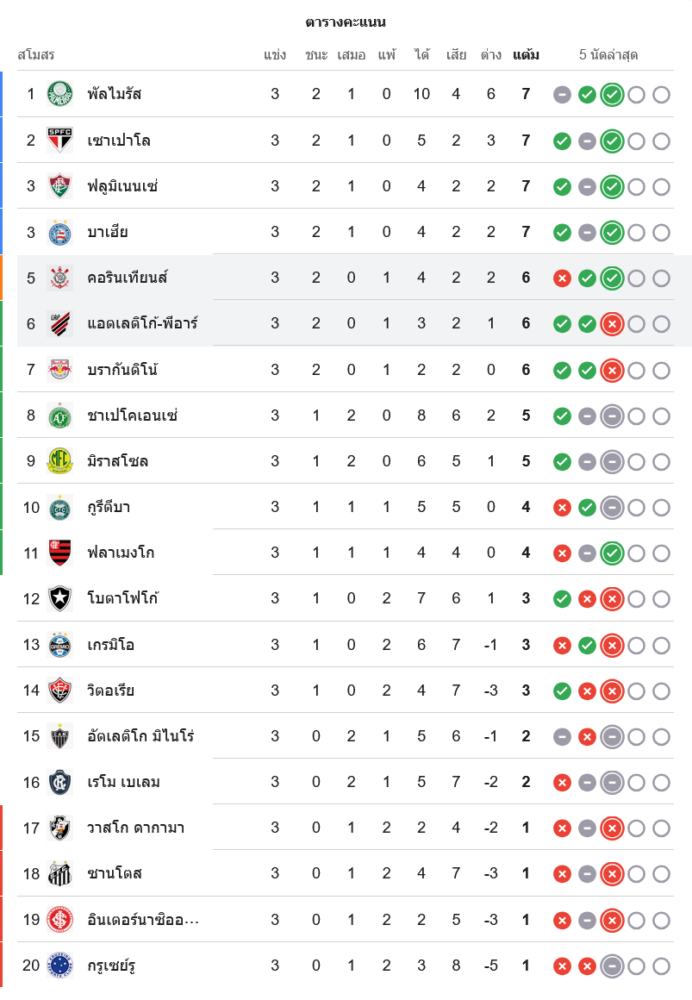Open the Santos club crest
Viewport: 692px width, 1000px height.
pyautogui.click(x=60, y=874)
